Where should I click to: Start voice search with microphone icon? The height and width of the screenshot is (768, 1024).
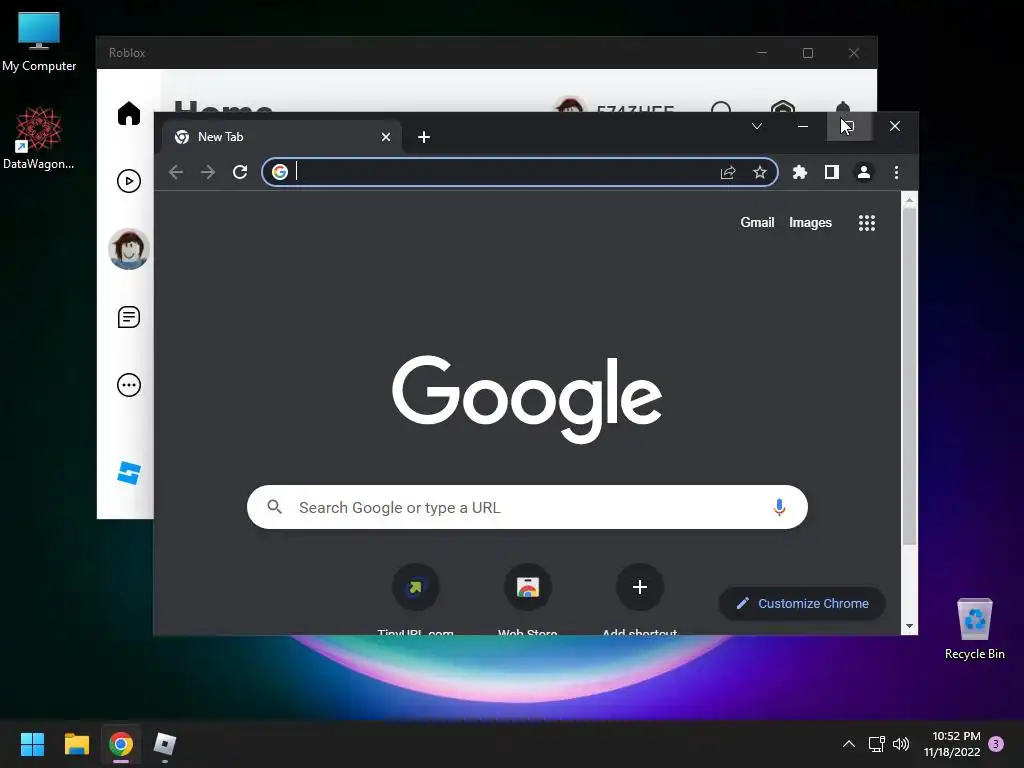click(x=779, y=507)
